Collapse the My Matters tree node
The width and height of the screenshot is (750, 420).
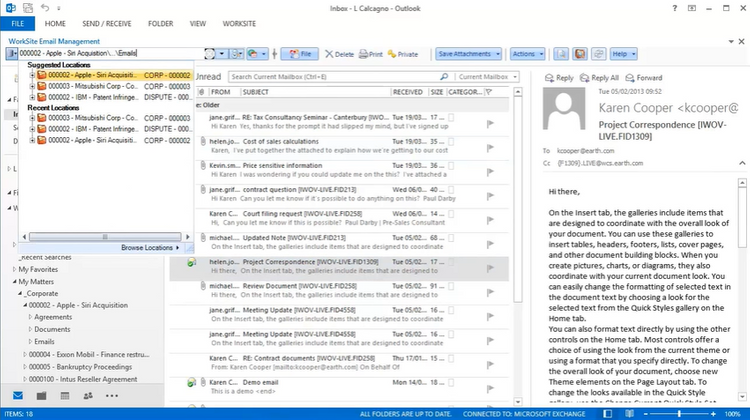[14, 282]
